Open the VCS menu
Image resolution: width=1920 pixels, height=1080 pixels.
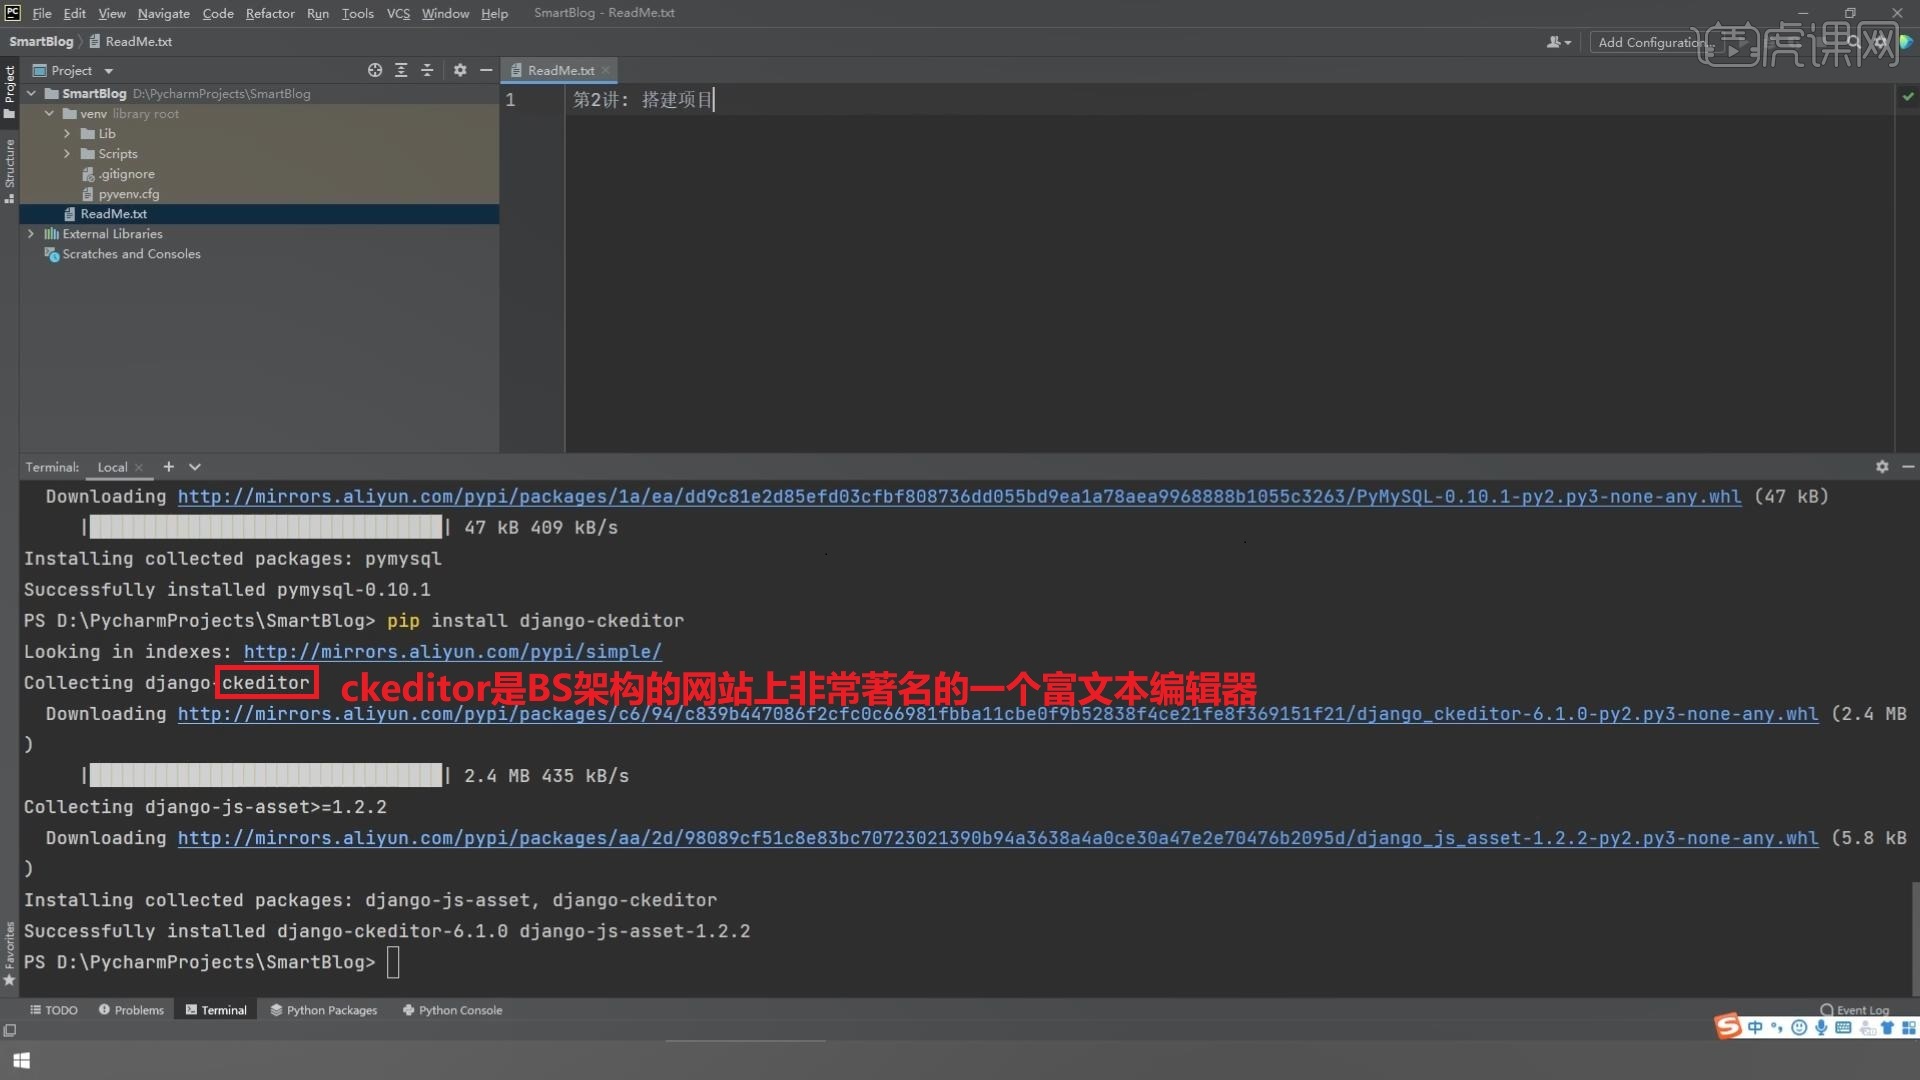pos(398,13)
